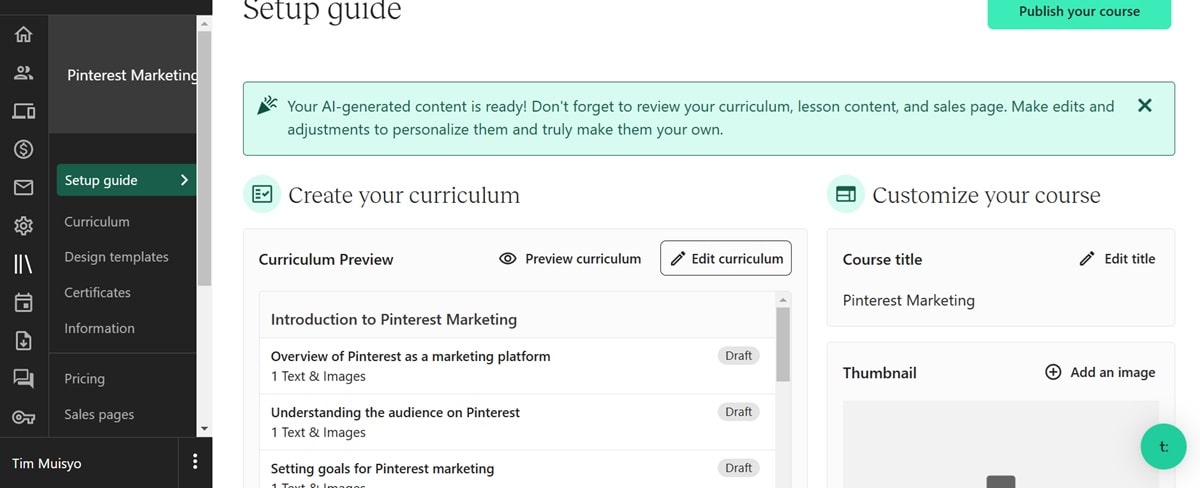Open the devices/products sidebar icon
The image size is (1200, 488).
pos(23,111)
